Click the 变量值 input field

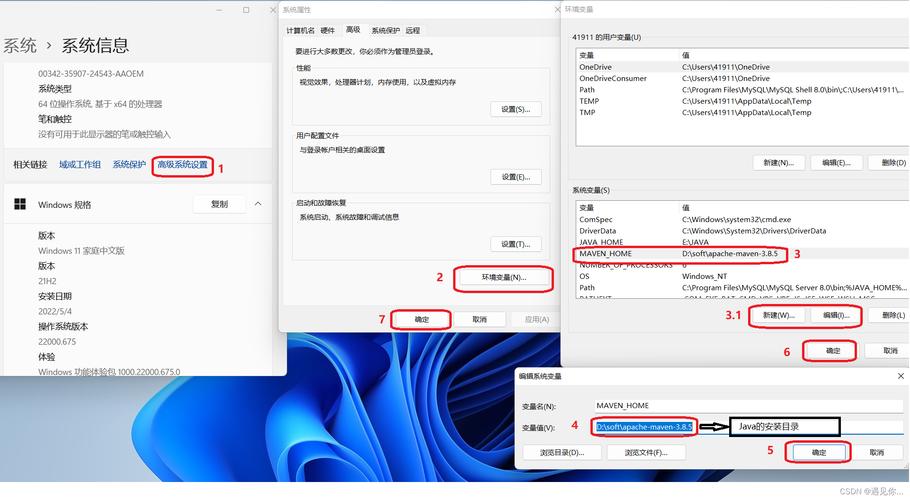[749, 427]
